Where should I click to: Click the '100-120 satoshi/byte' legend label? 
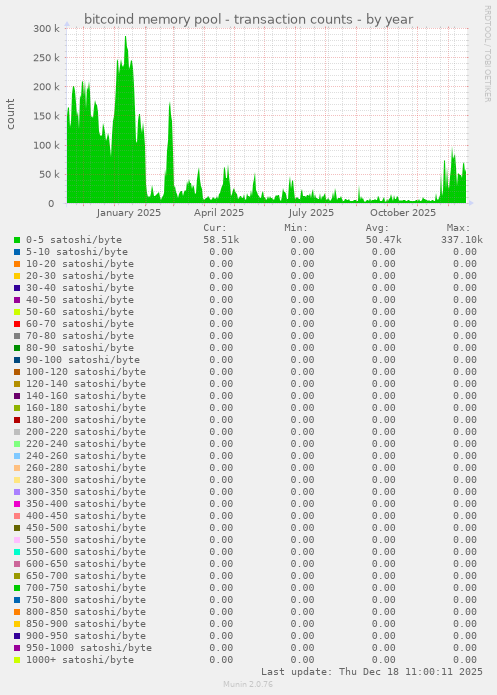point(86,371)
